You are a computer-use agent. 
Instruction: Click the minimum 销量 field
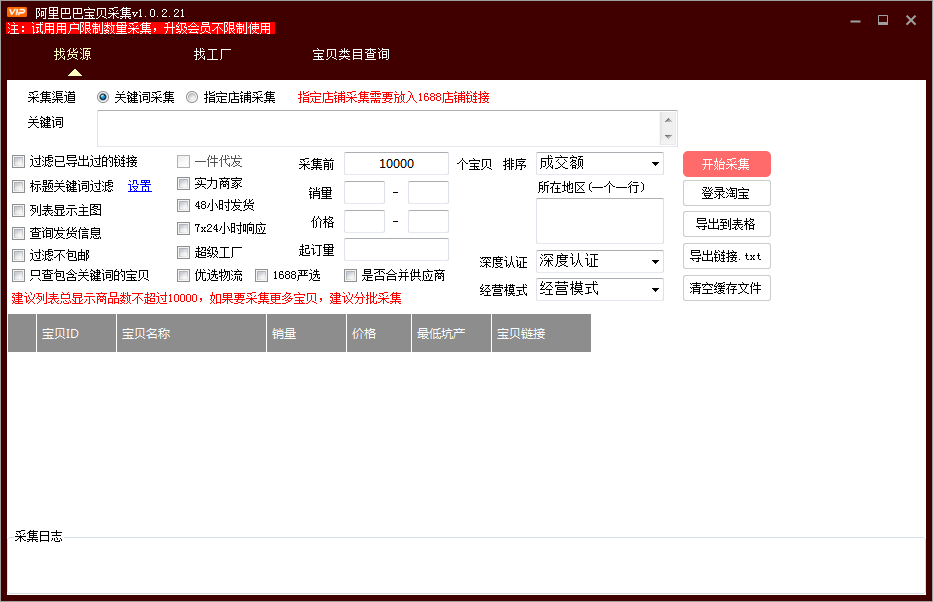coord(364,193)
